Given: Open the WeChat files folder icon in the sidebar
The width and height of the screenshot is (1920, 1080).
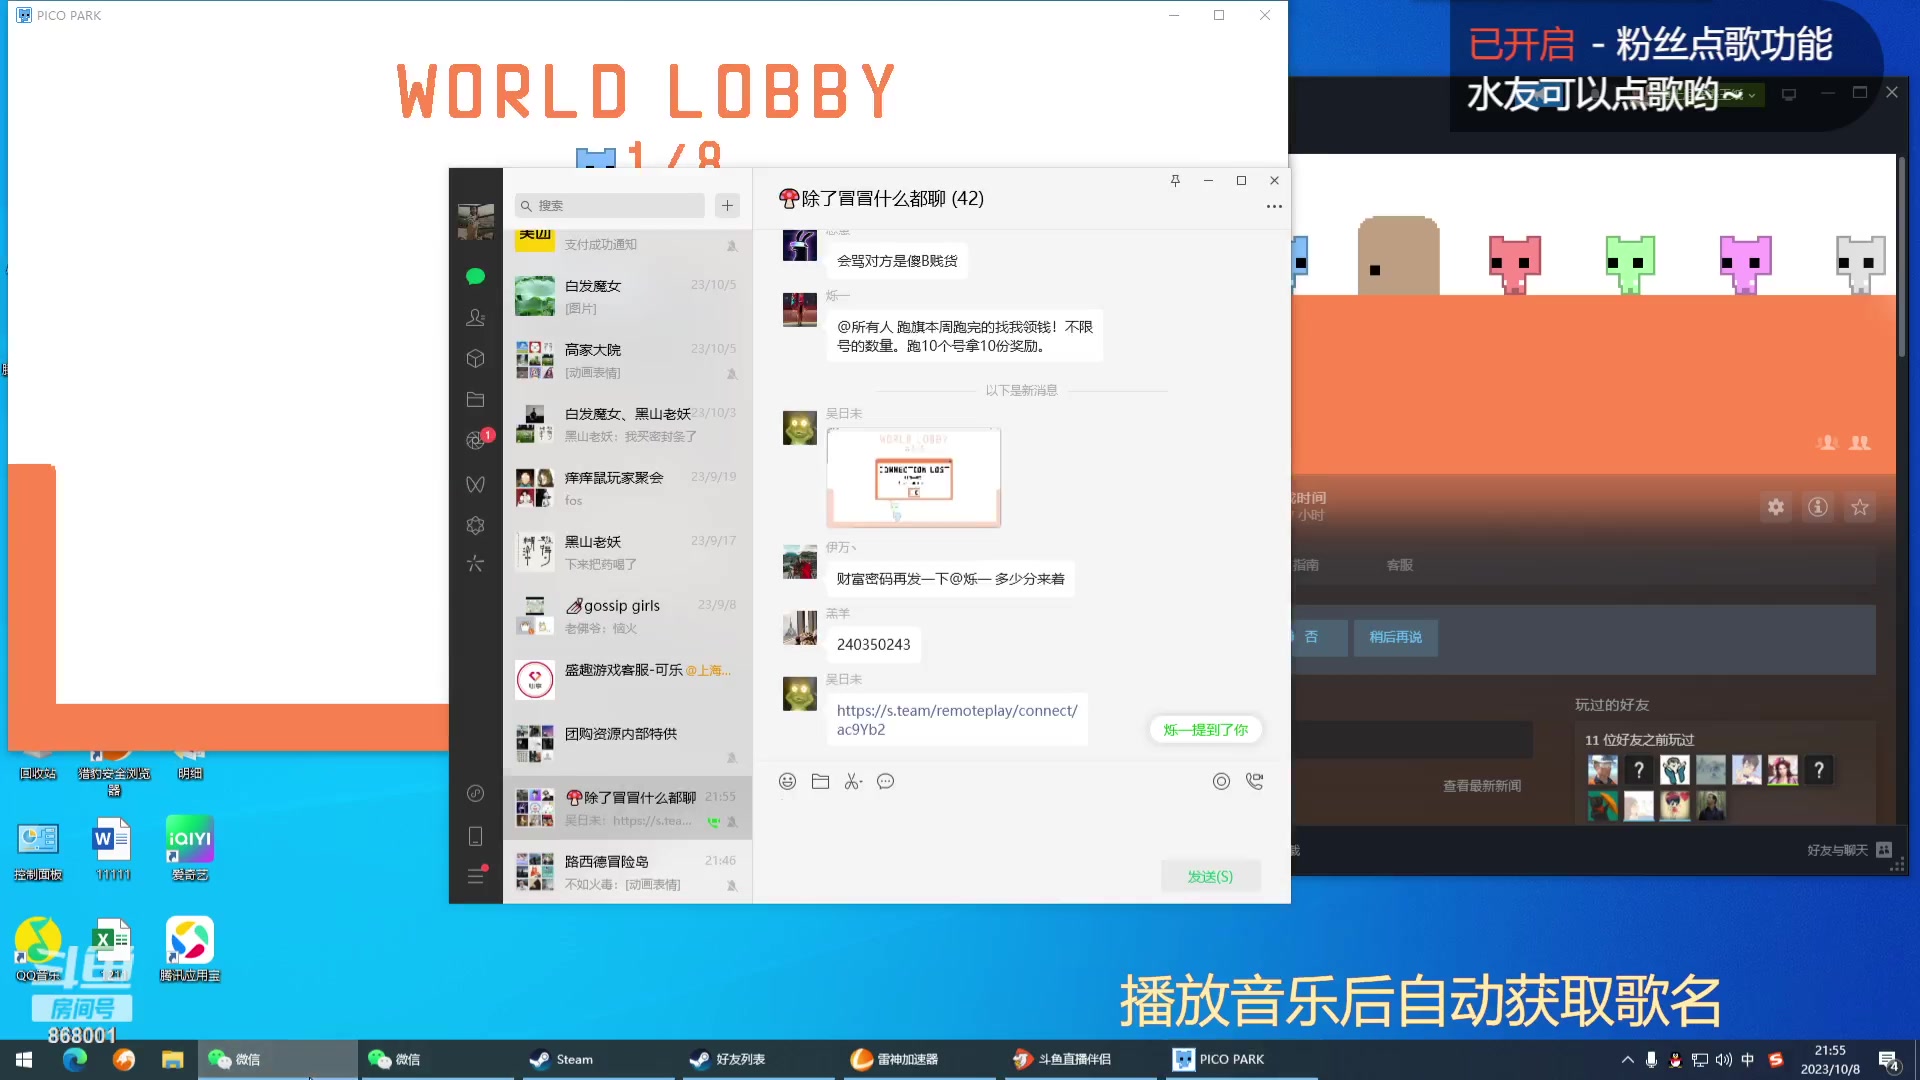Looking at the screenshot, I should pos(476,399).
